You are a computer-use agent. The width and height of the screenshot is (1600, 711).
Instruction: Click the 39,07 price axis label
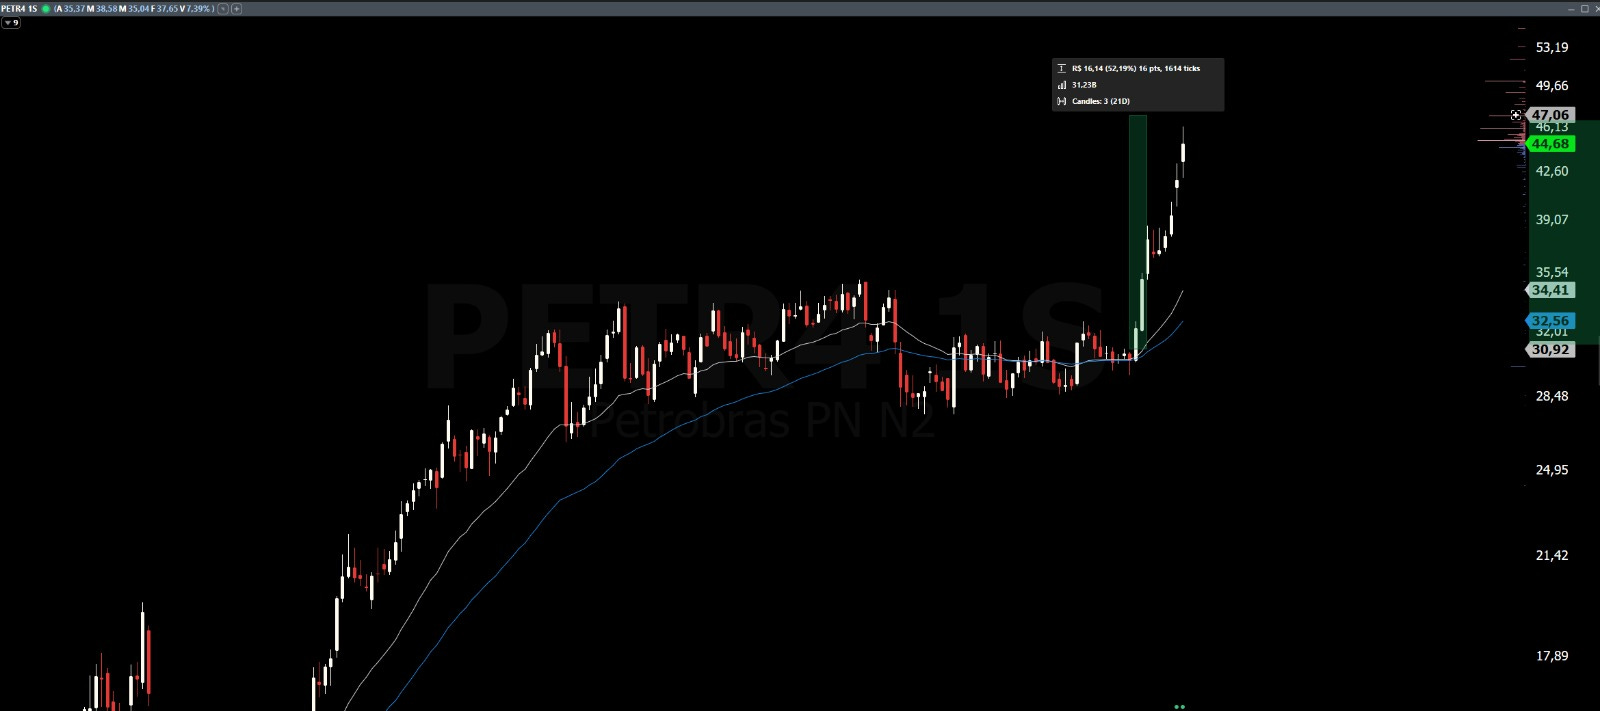tap(1552, 219)
